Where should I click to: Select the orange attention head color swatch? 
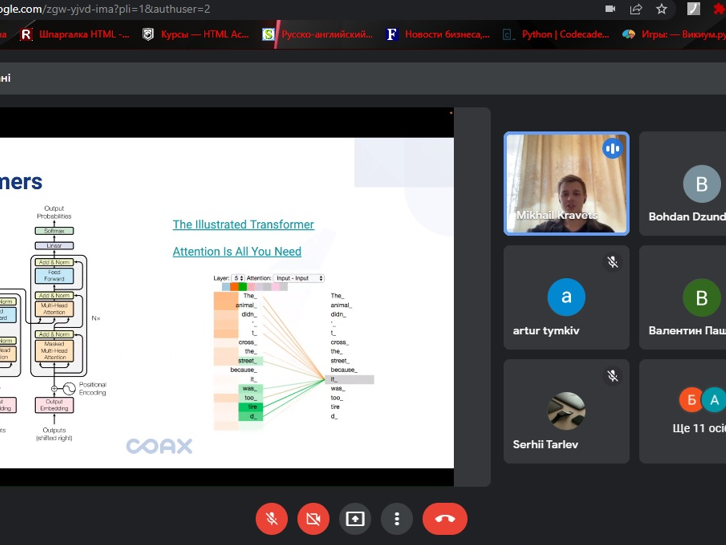[235, 287]
